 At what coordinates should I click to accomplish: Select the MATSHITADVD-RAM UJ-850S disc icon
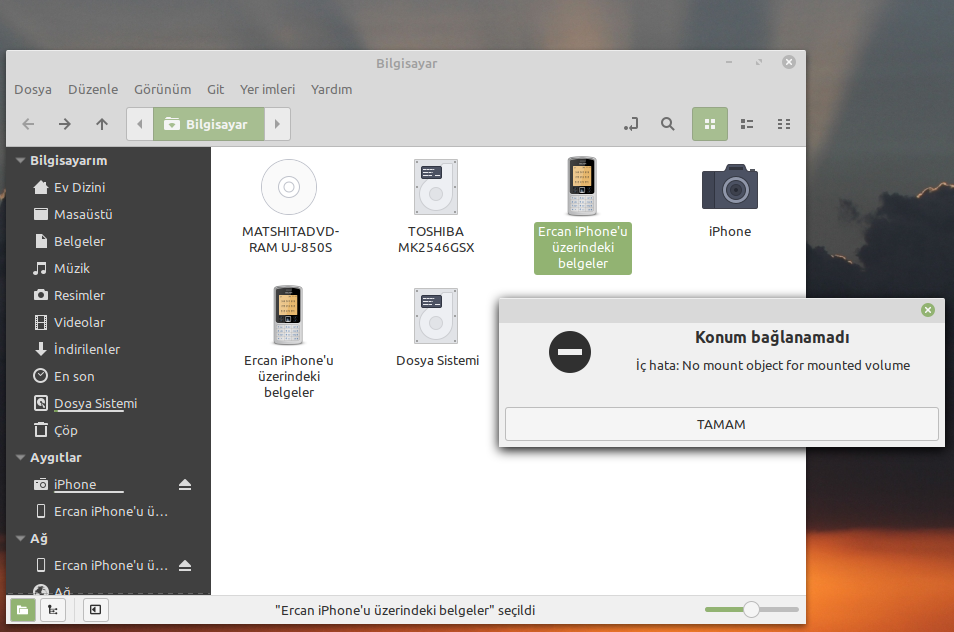(x=289, y=187)
